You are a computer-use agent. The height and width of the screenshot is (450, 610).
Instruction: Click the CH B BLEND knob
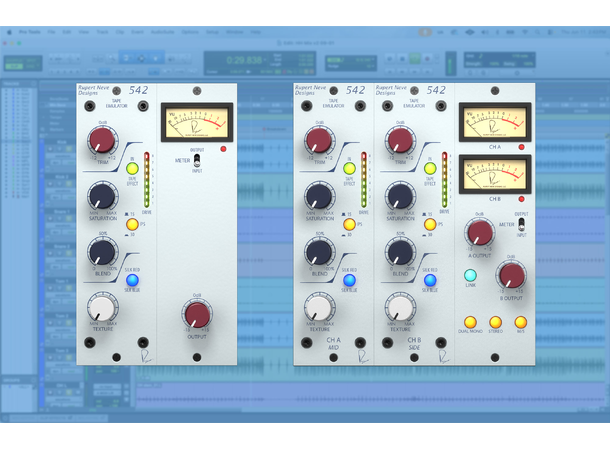coord(400,252)
